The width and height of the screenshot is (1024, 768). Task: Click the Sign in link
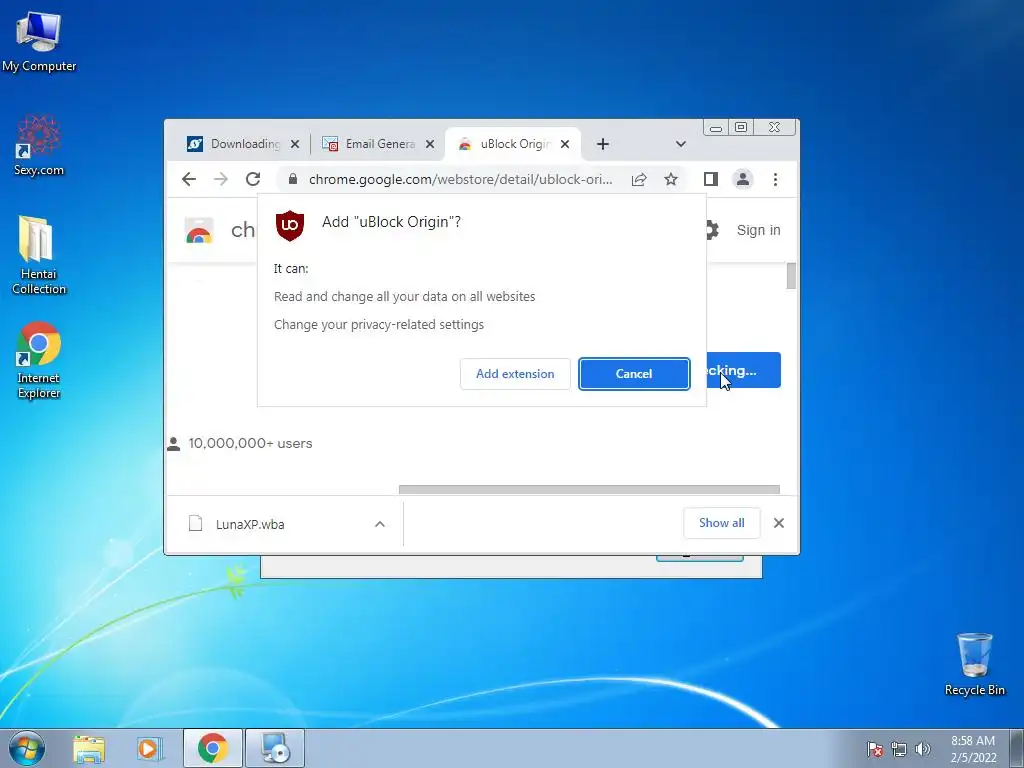(758, 230)
